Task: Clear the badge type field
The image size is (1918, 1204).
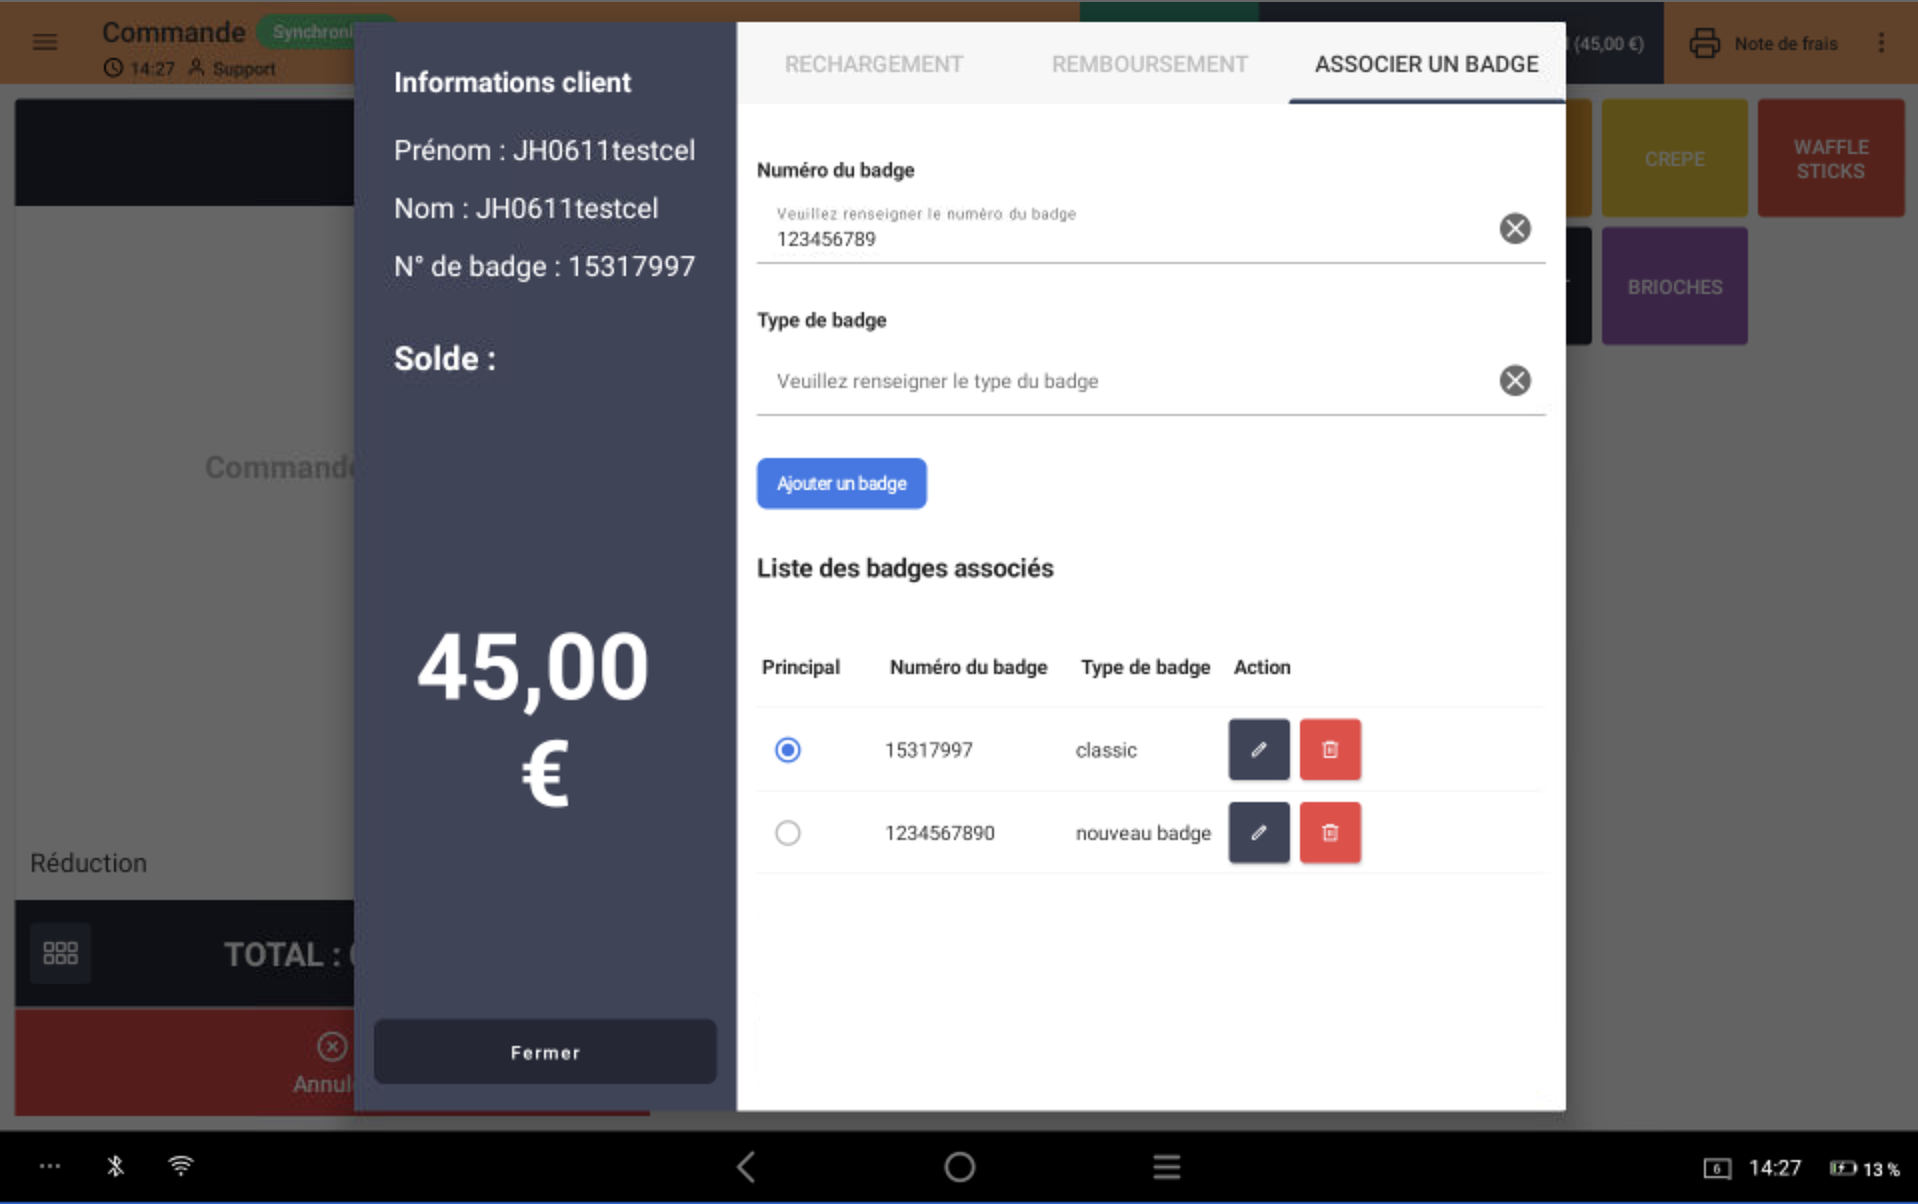Action: [x=1514, y=380]
